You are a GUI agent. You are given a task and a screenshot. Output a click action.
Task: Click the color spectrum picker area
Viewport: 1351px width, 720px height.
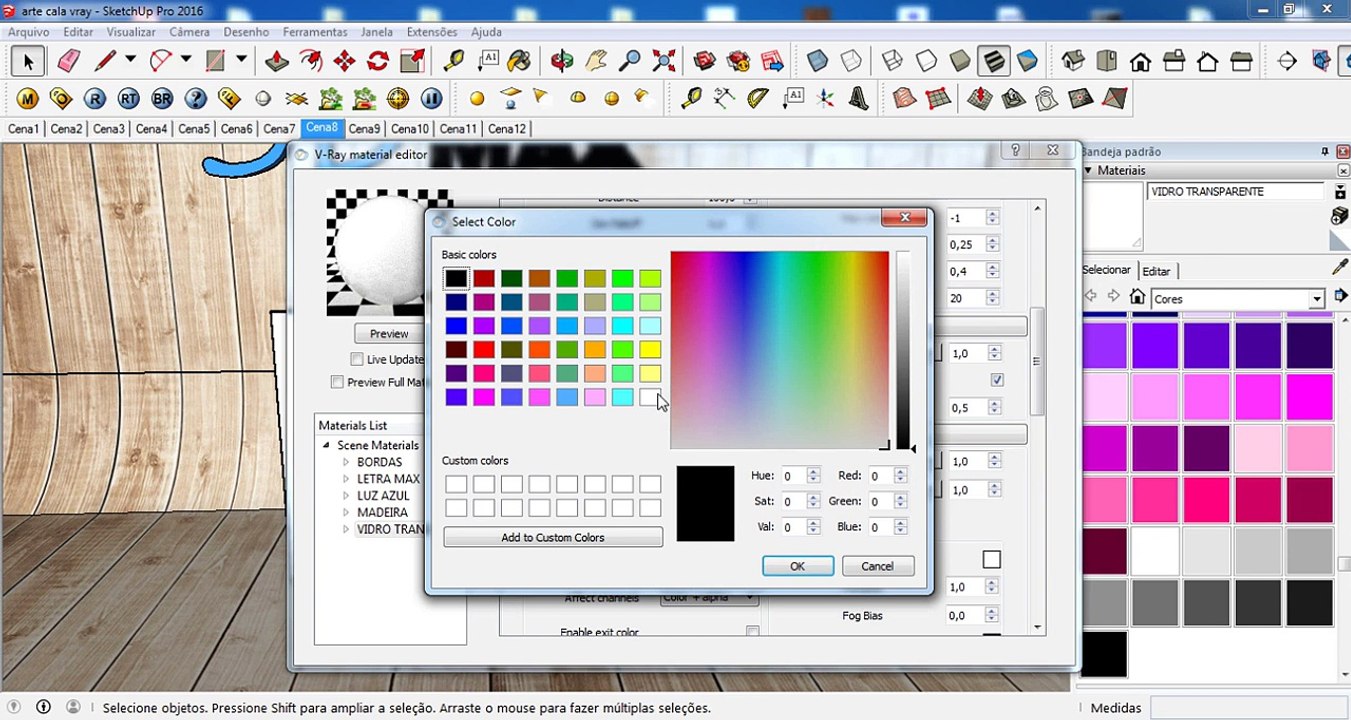point(779,350)
